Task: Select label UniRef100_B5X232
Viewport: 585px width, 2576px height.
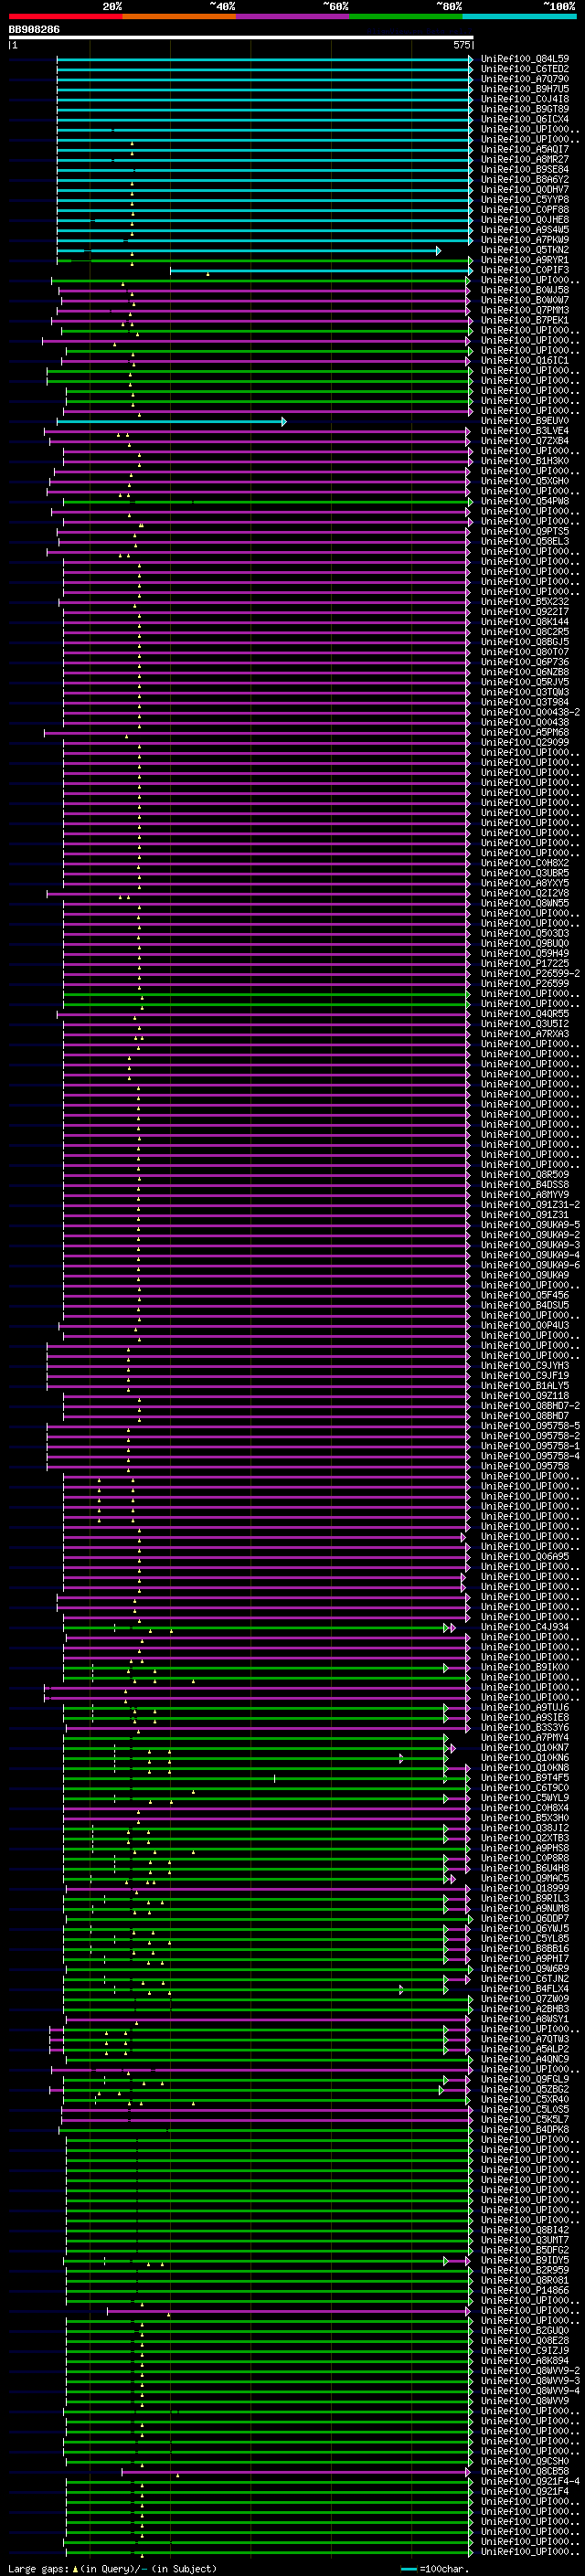Action: 525,602
